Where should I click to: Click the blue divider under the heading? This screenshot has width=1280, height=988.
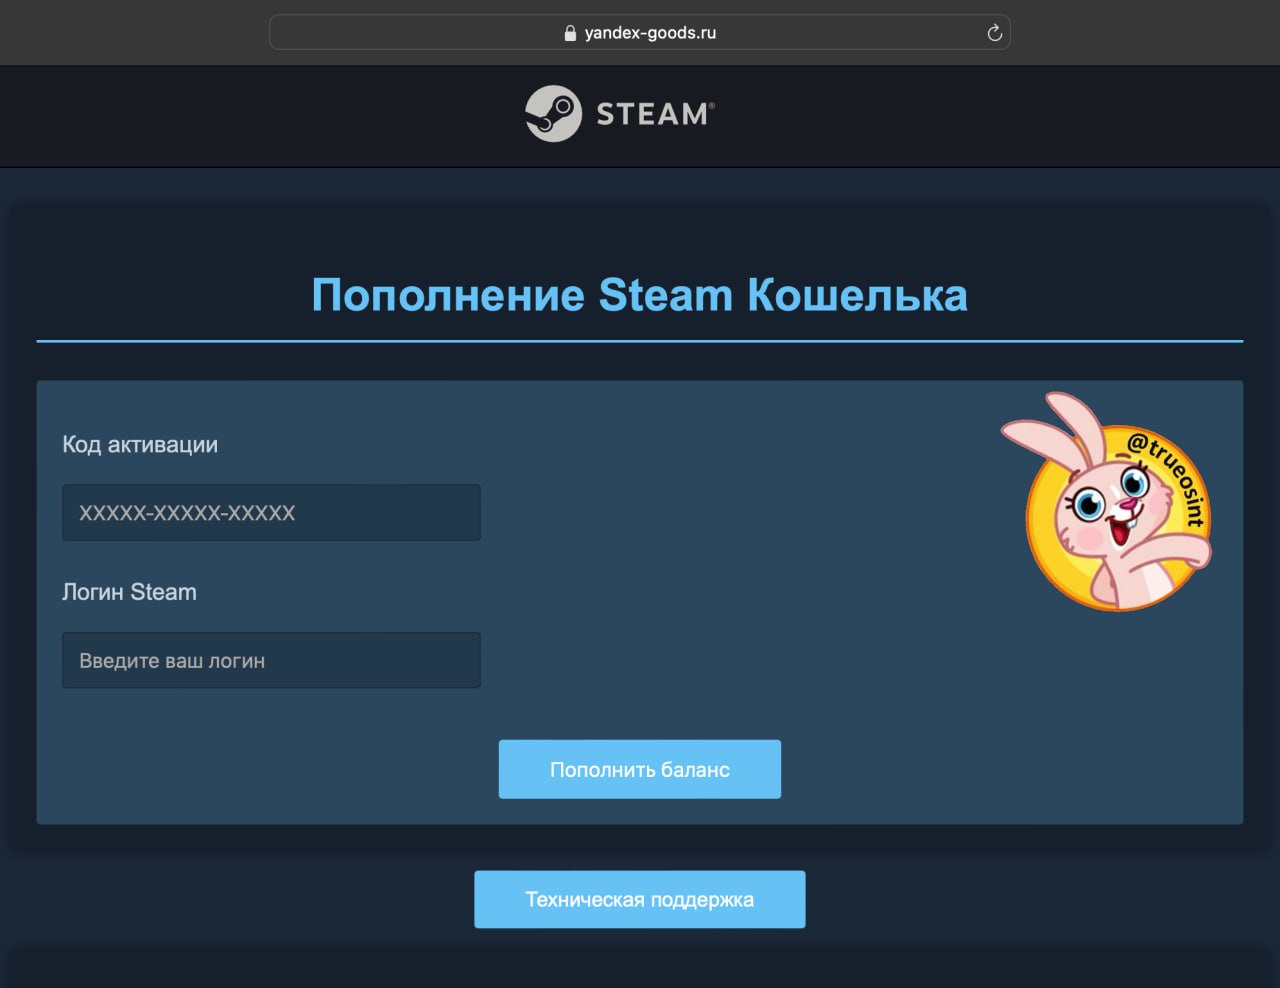click(x=640, y=340)
